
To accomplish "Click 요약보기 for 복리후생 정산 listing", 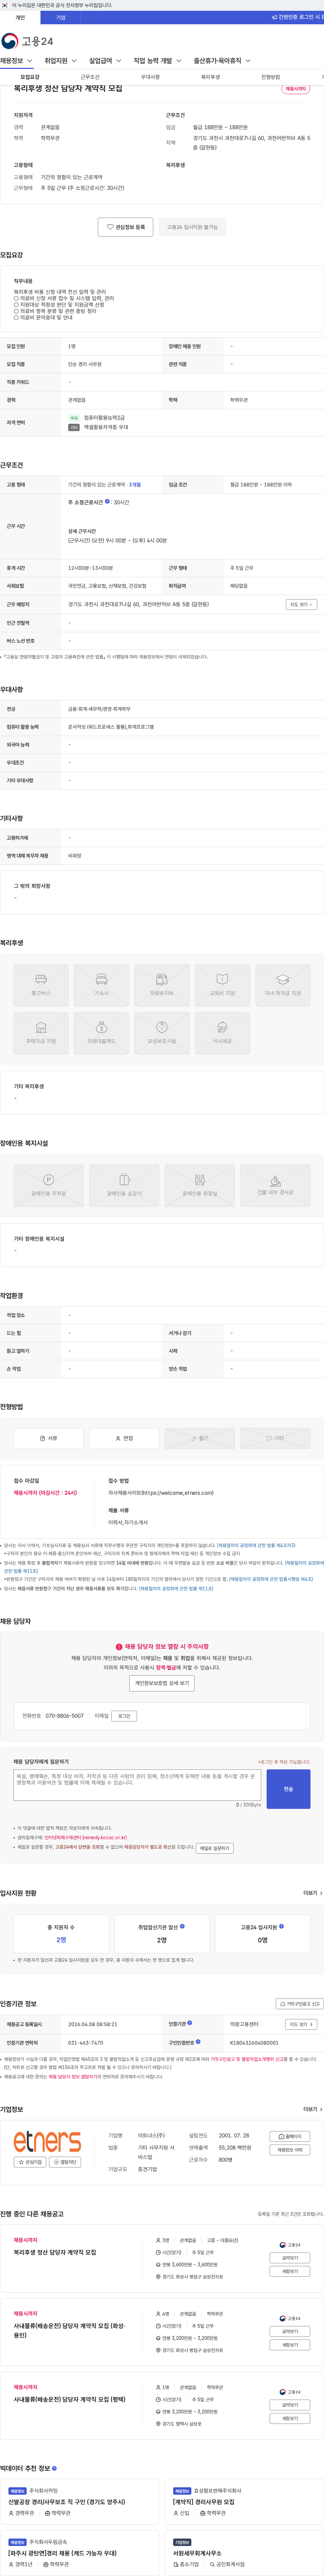I will (x=290, y=2258).
